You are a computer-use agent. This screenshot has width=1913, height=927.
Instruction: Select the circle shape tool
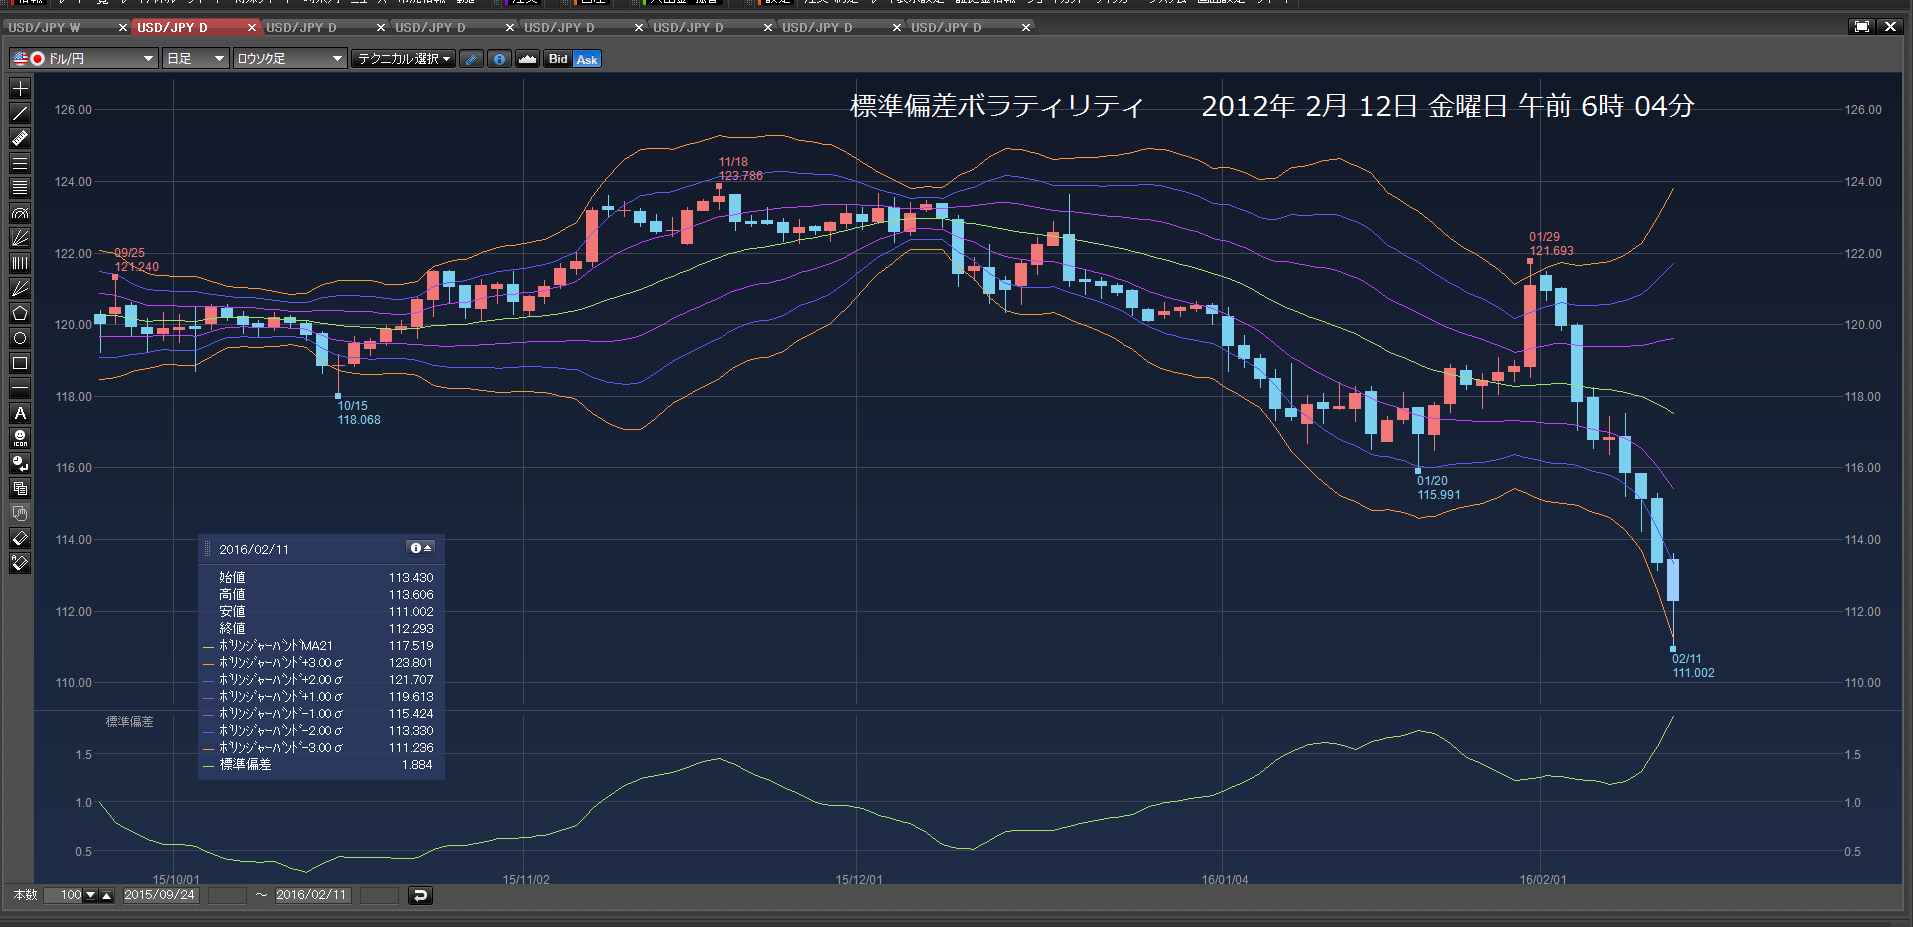click(20, 338)
